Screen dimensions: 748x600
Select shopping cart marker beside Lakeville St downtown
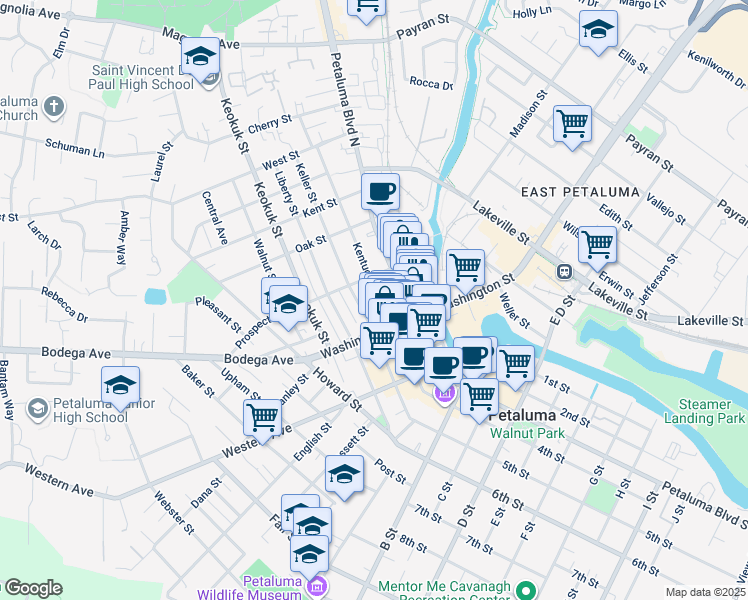tap(465, 268)
